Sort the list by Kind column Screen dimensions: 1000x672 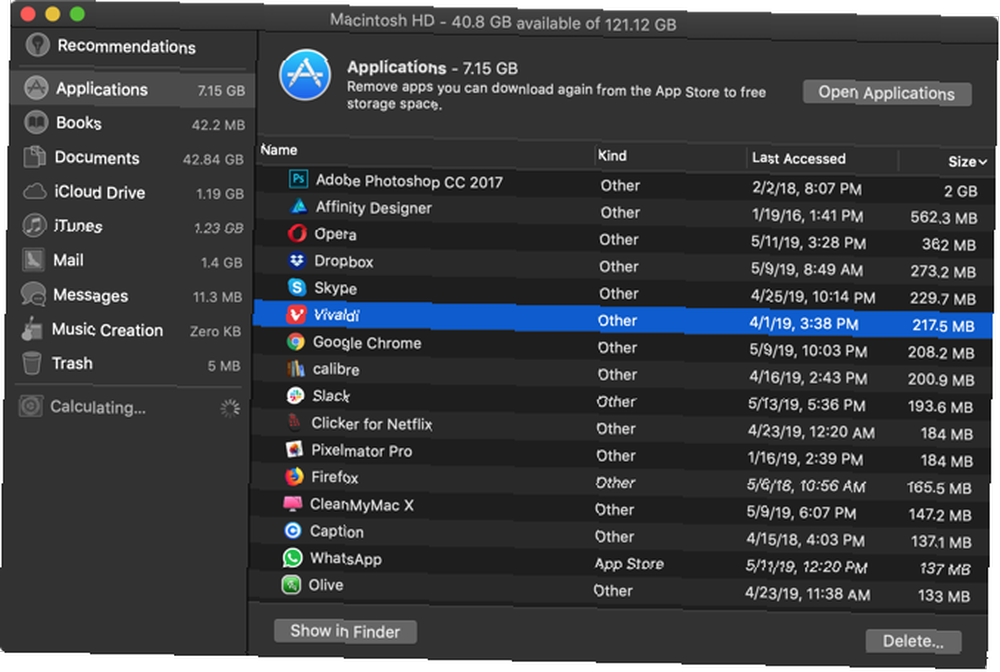tap(612, 156)
